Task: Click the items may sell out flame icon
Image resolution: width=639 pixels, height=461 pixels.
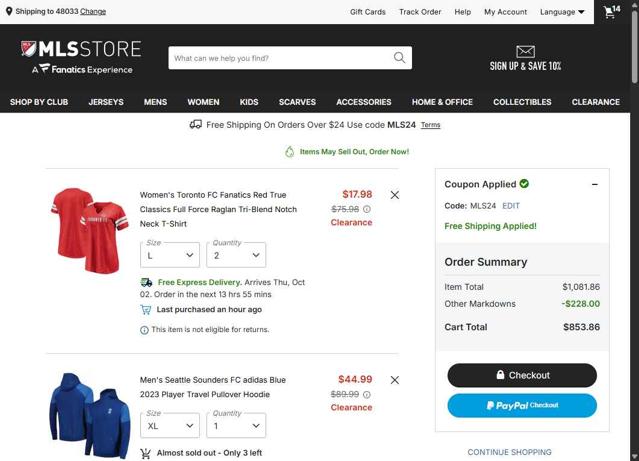Action: click(289, 152)
